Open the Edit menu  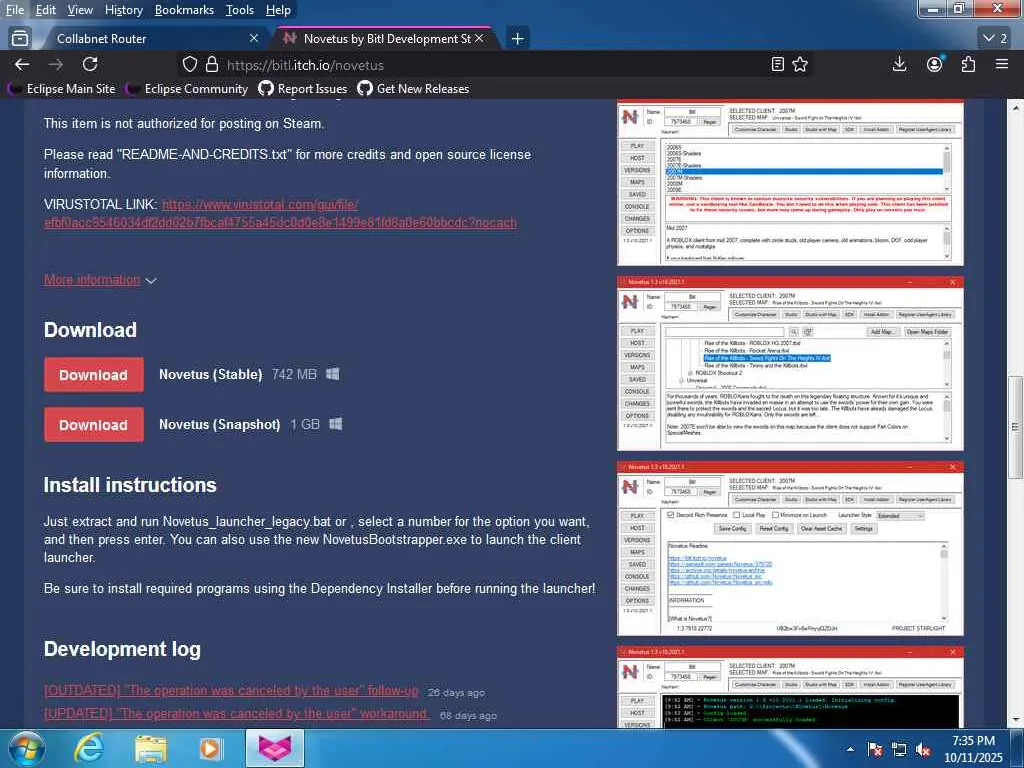coord(45,10)
